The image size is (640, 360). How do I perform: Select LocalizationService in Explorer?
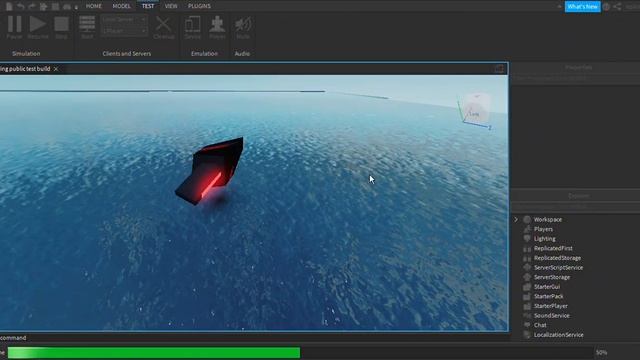coord(558,335)
